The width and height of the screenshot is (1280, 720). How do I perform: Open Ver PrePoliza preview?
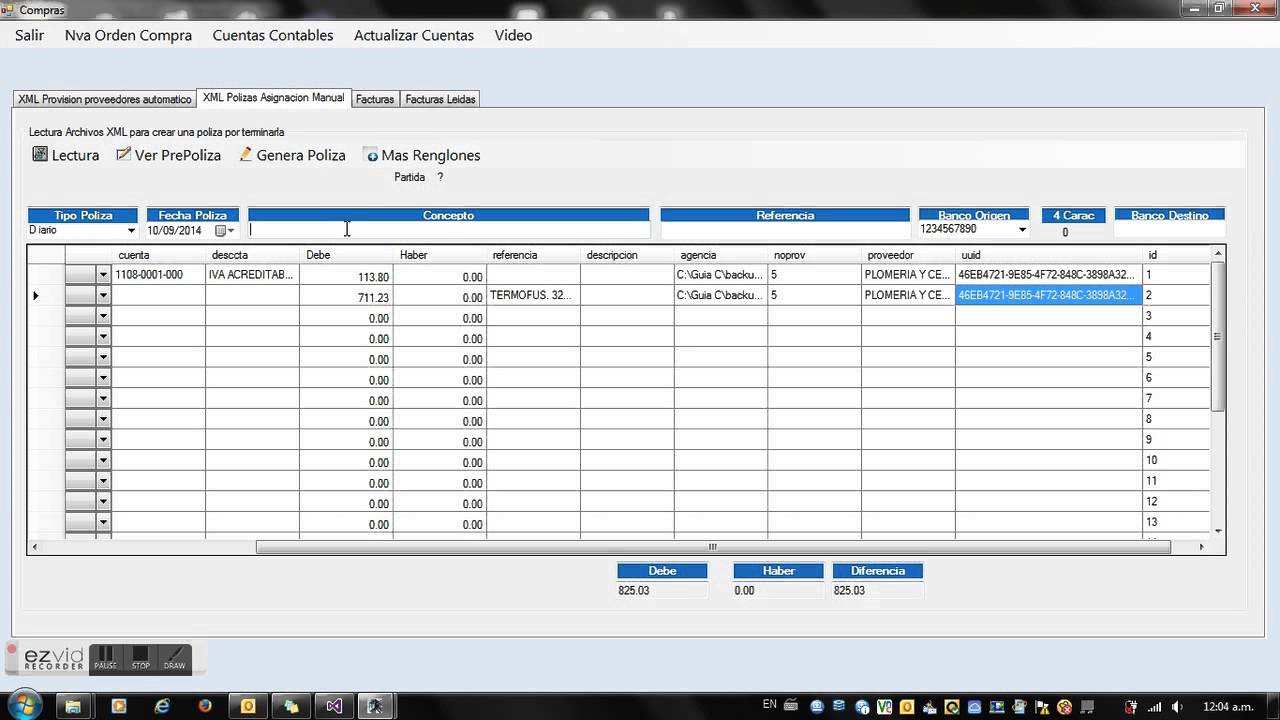pos(168,155)
